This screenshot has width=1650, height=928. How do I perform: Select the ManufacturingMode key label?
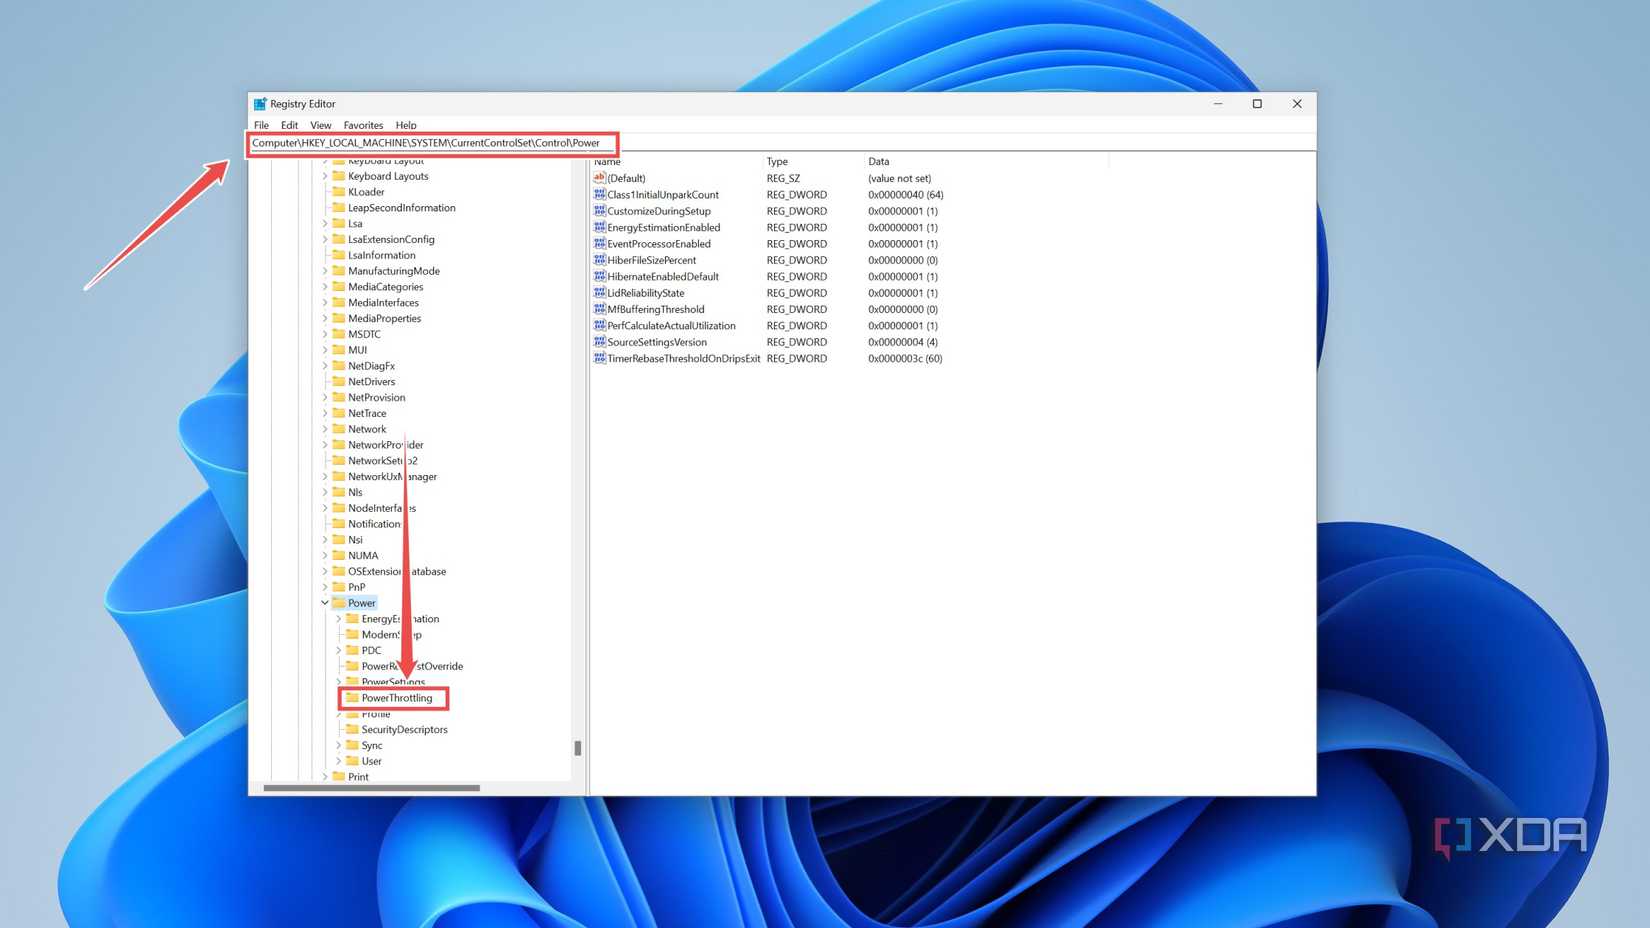(394, 271)
